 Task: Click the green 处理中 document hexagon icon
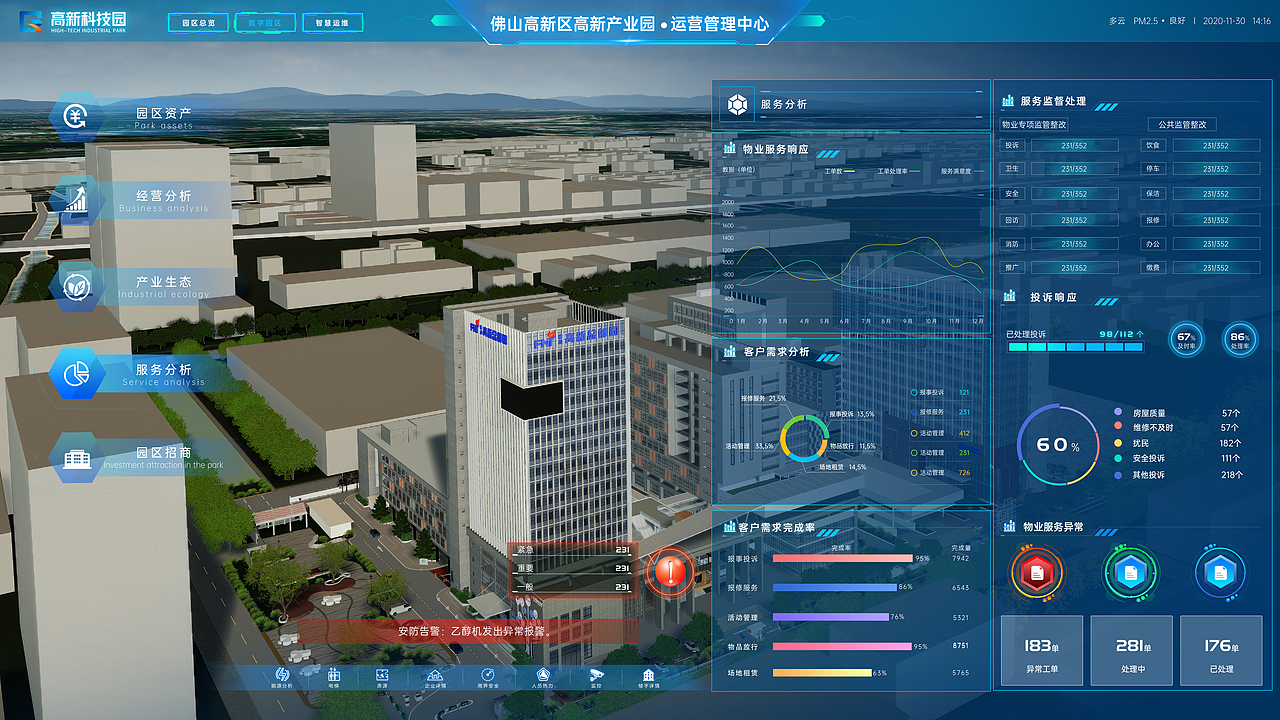pos(1130,573)
